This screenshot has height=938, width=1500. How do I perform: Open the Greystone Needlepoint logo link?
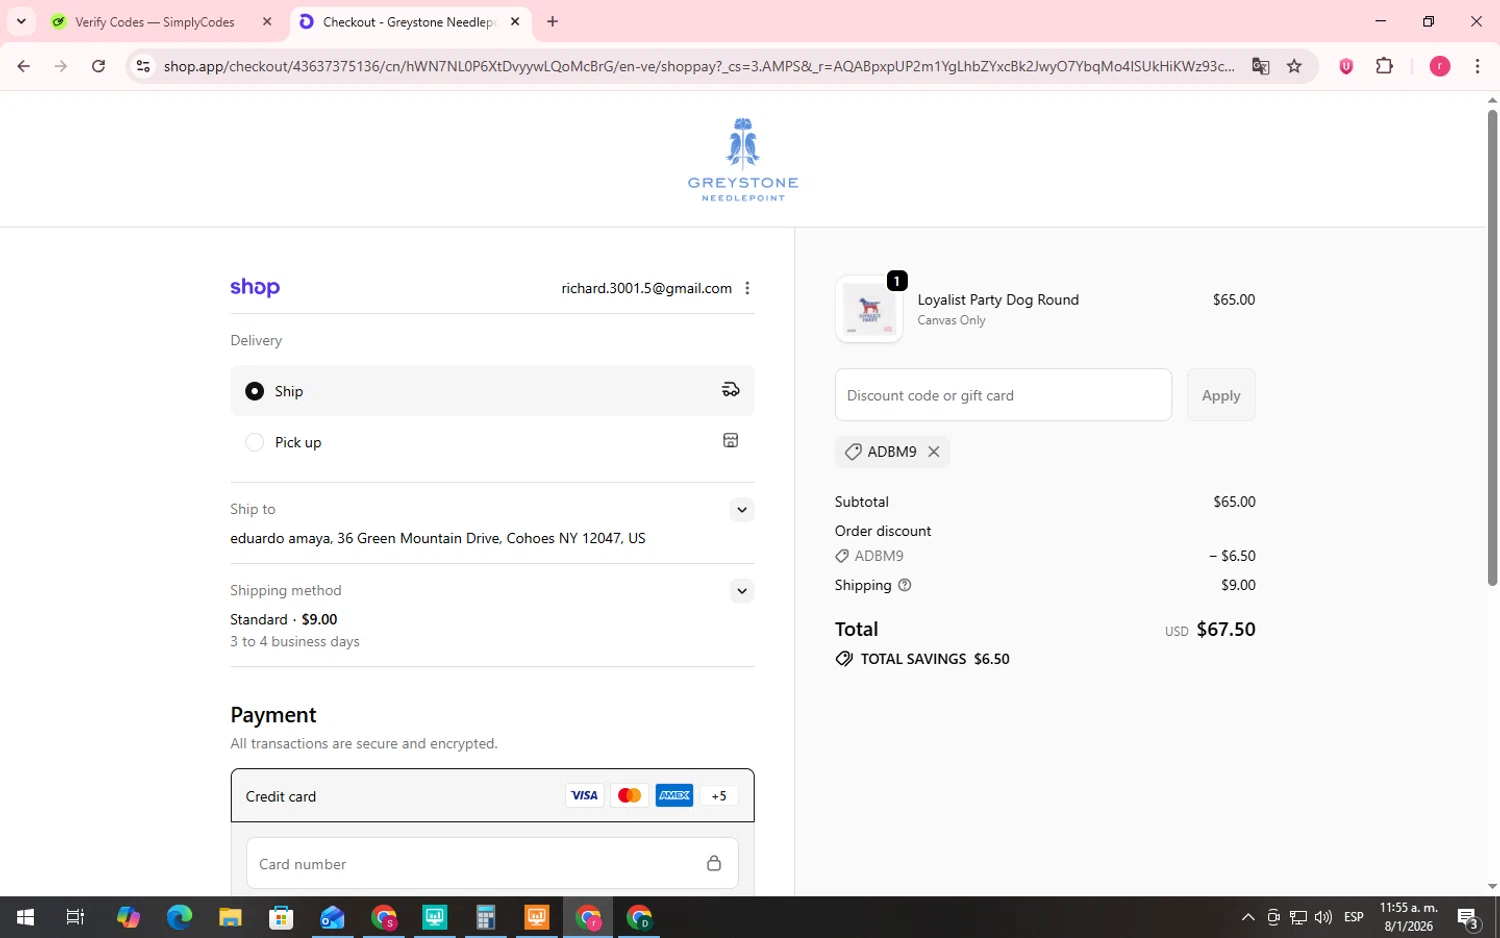(x=743, y=160)
